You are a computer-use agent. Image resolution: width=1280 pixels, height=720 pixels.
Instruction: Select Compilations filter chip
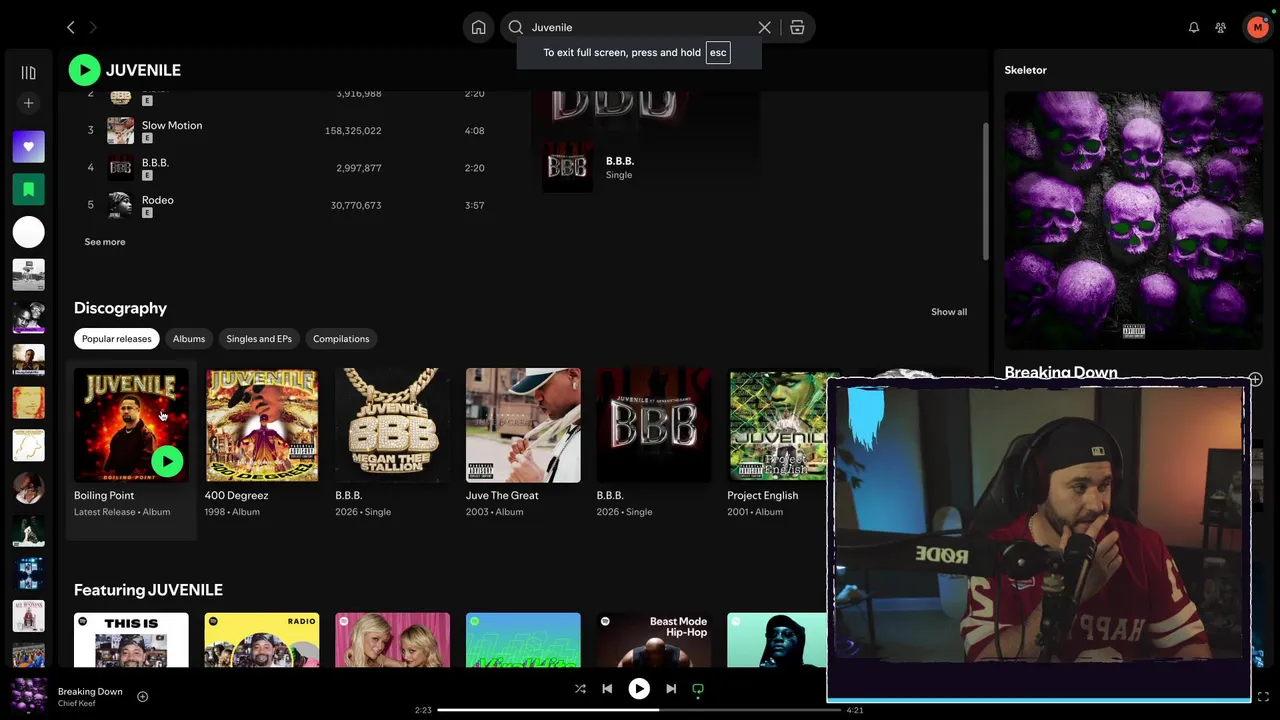click(x=341, y=339)
